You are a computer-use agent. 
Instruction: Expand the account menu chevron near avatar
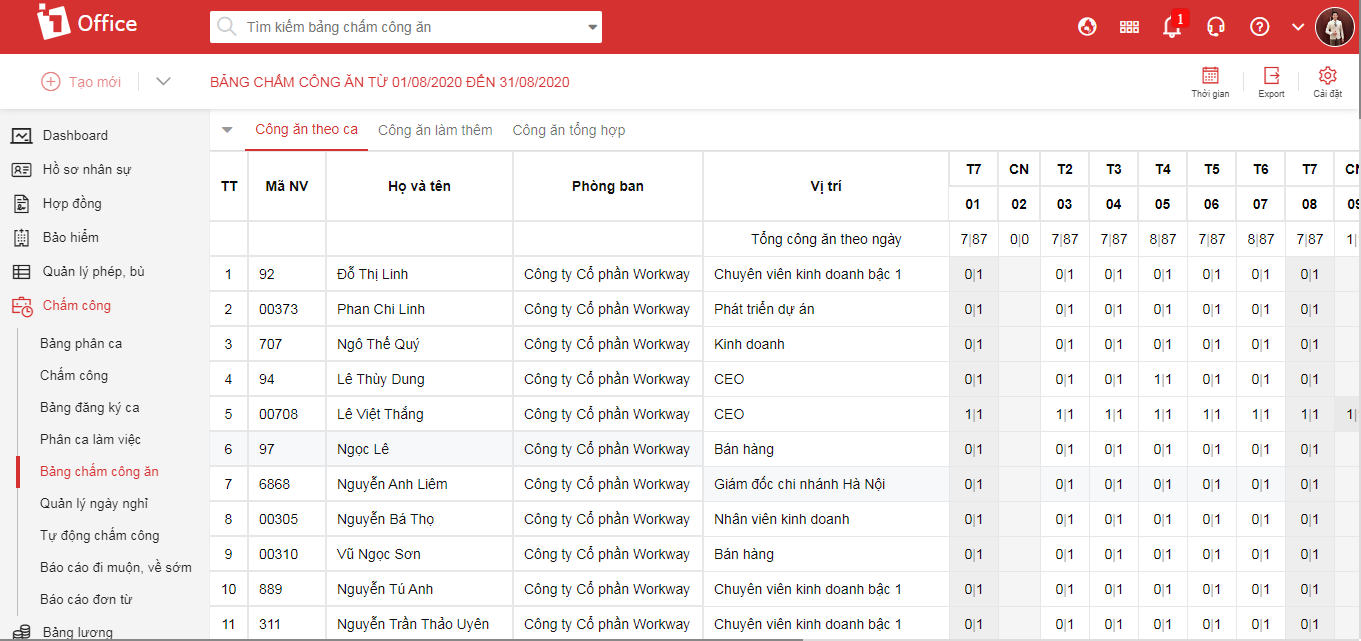click(x=1297, y=26)
